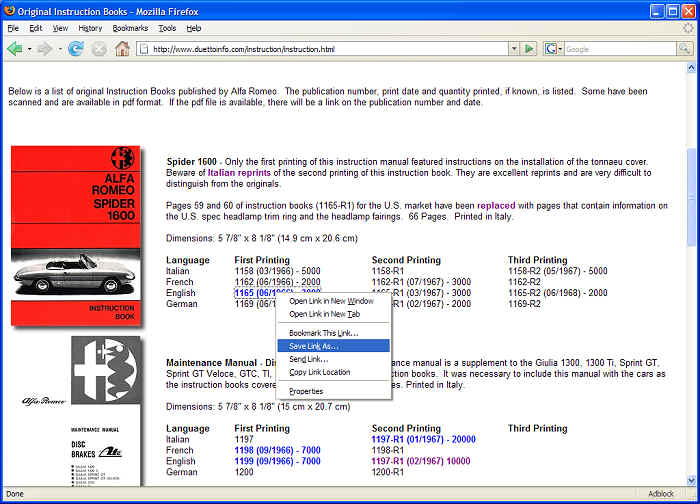Screen dimensions: 700x504
Task: Select Bookmark This Link
Action: pyautogui.click(x=333, y=333)
